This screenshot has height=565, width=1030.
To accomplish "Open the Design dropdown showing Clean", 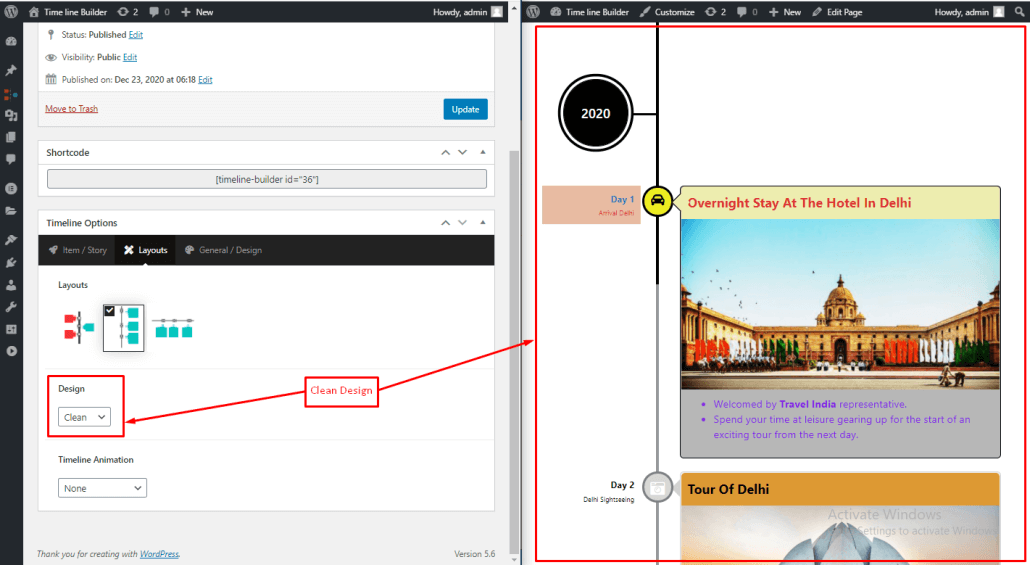I will pyautogui.click(x=84, y=417).
